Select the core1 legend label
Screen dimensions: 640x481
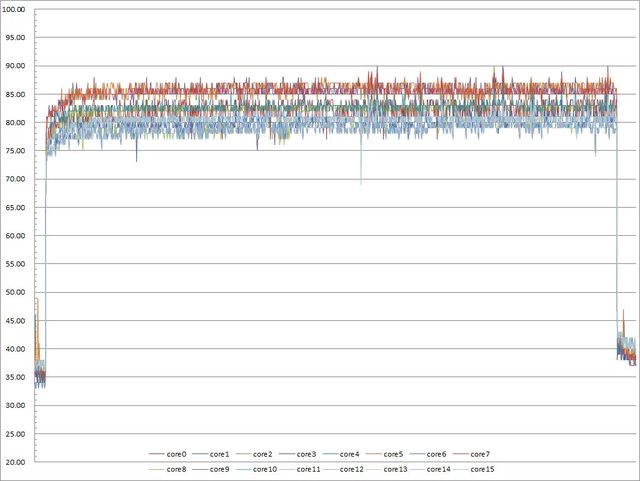222,455
